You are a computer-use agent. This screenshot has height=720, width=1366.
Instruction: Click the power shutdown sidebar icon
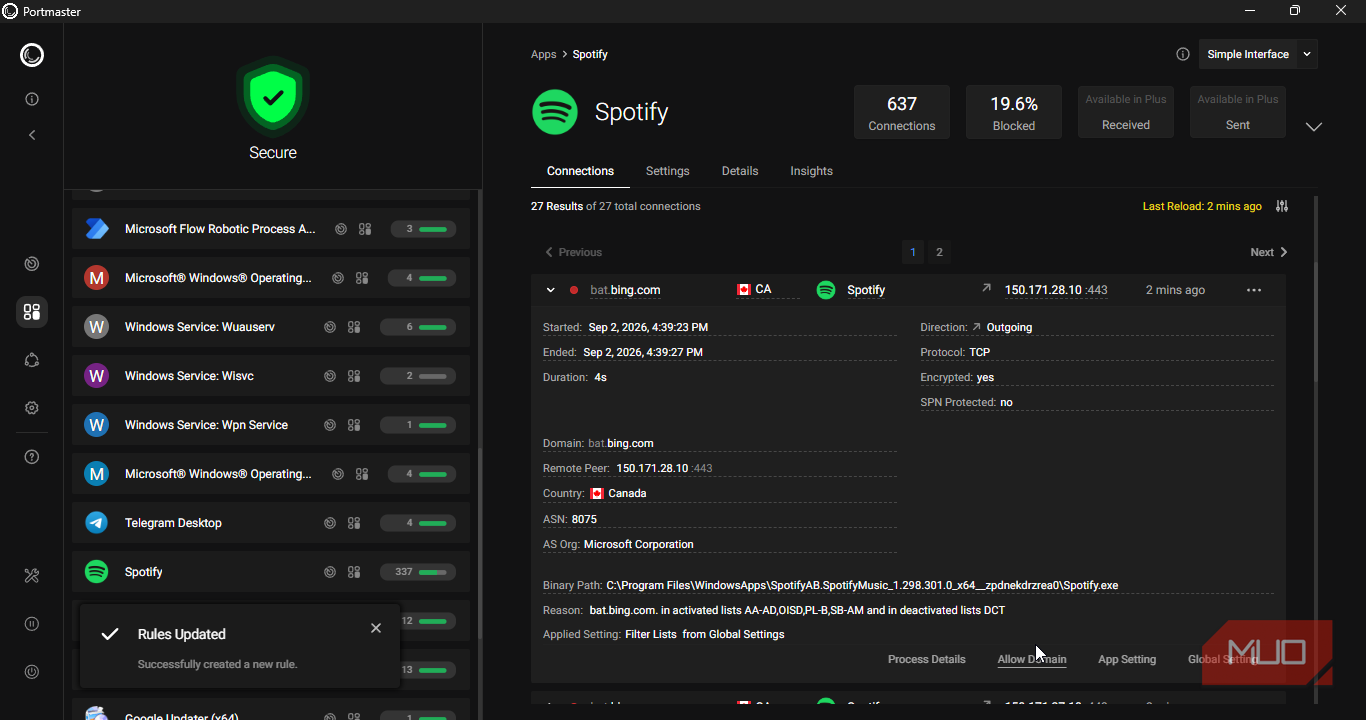[32, 672]
